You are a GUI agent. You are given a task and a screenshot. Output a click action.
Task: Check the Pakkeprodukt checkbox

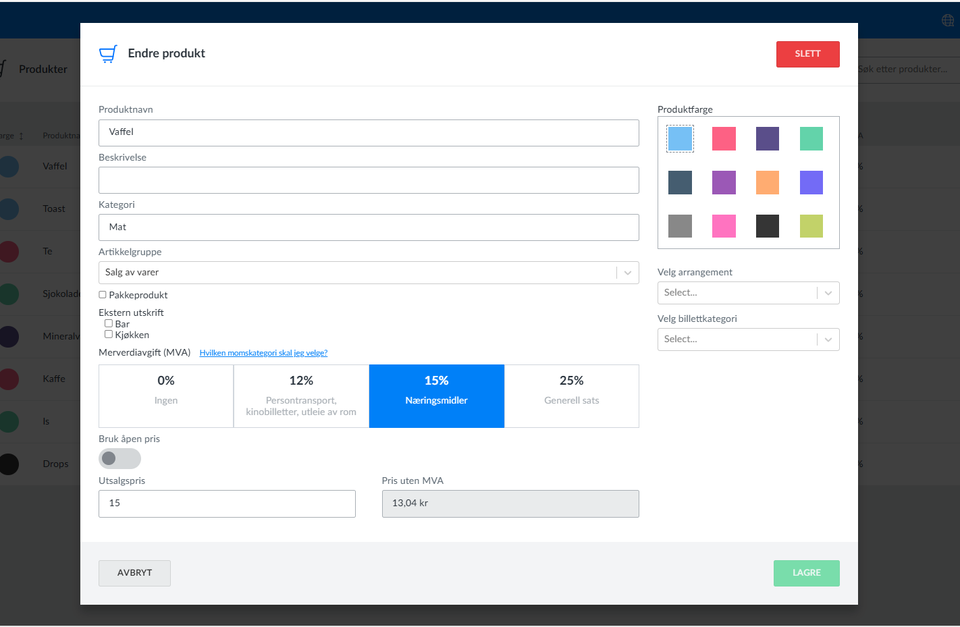click(103, 295)
